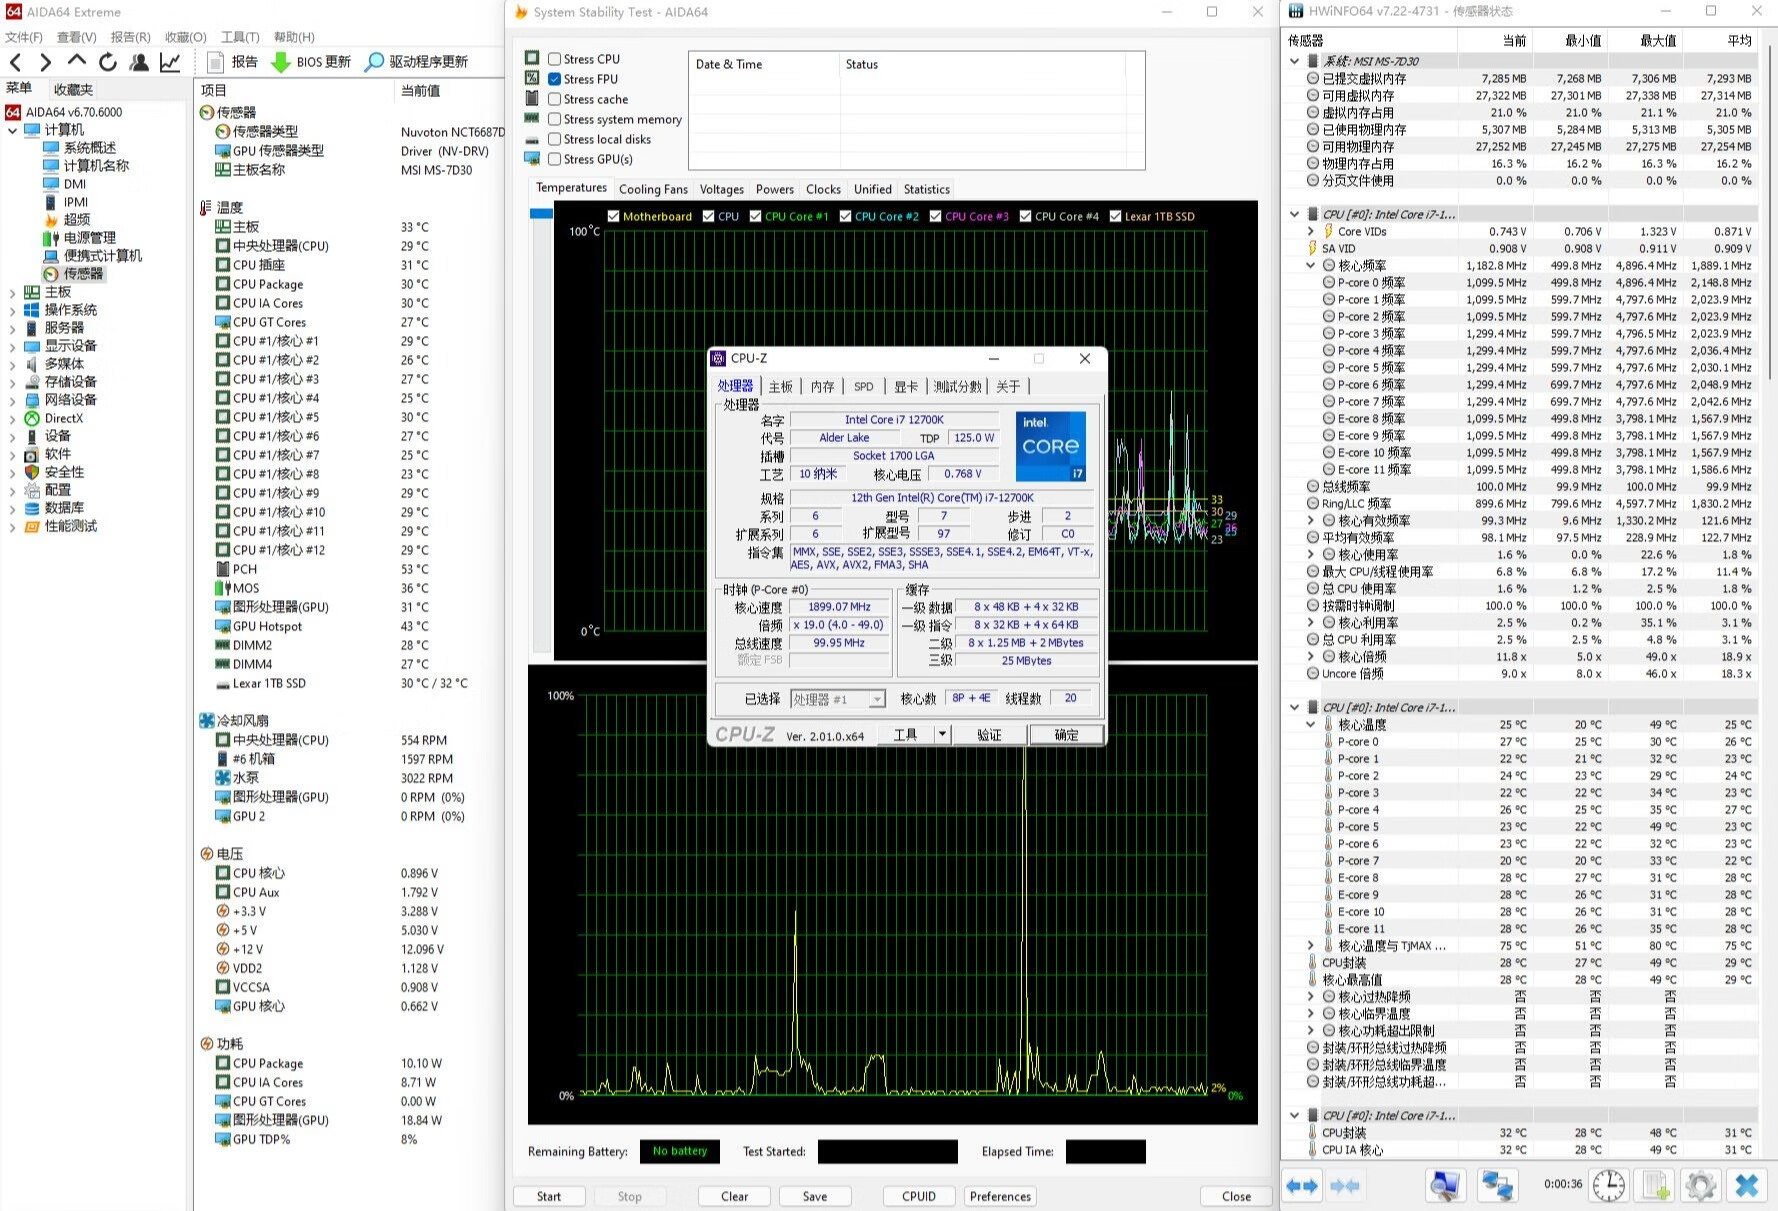This screenshot has width=1778, height=1211.
Task: Click blue indicator bar beside temperature graph
Action: (541, 213)
